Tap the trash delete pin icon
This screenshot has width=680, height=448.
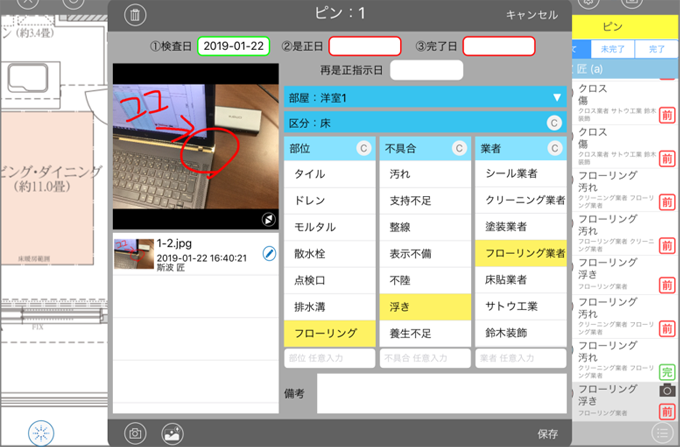pyautogui.click(x=135, y=15)
